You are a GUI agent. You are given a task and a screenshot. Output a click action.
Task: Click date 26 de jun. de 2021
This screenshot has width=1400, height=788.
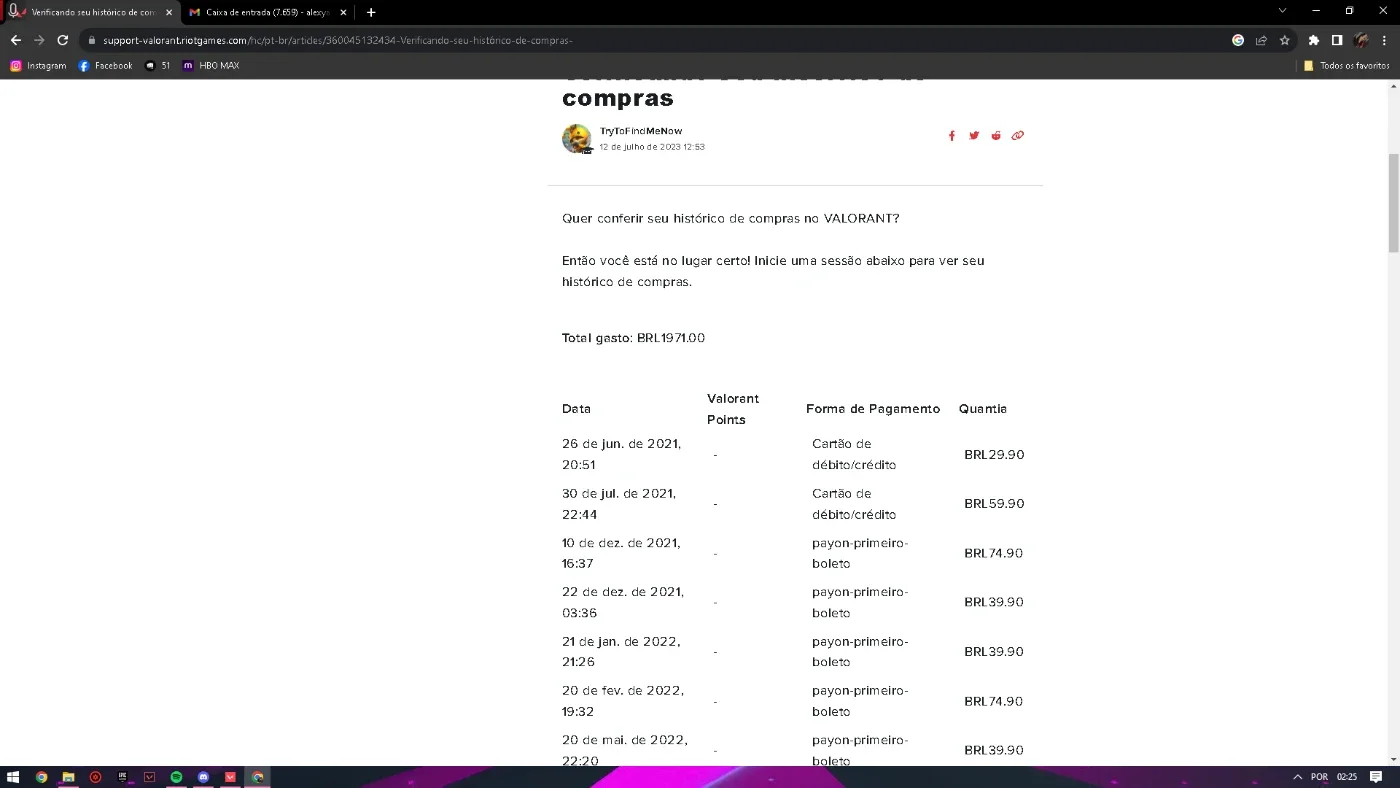(x=622, y=454)
